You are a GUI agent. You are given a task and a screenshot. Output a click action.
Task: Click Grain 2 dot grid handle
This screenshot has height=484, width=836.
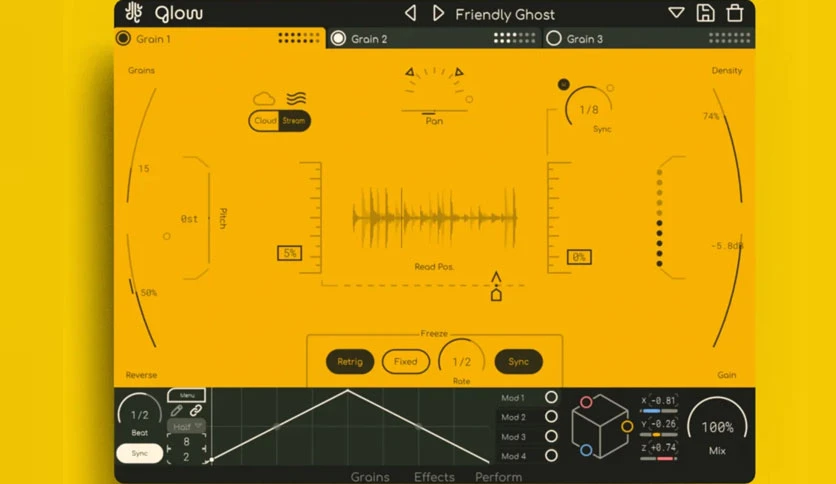tap(514, 38)
